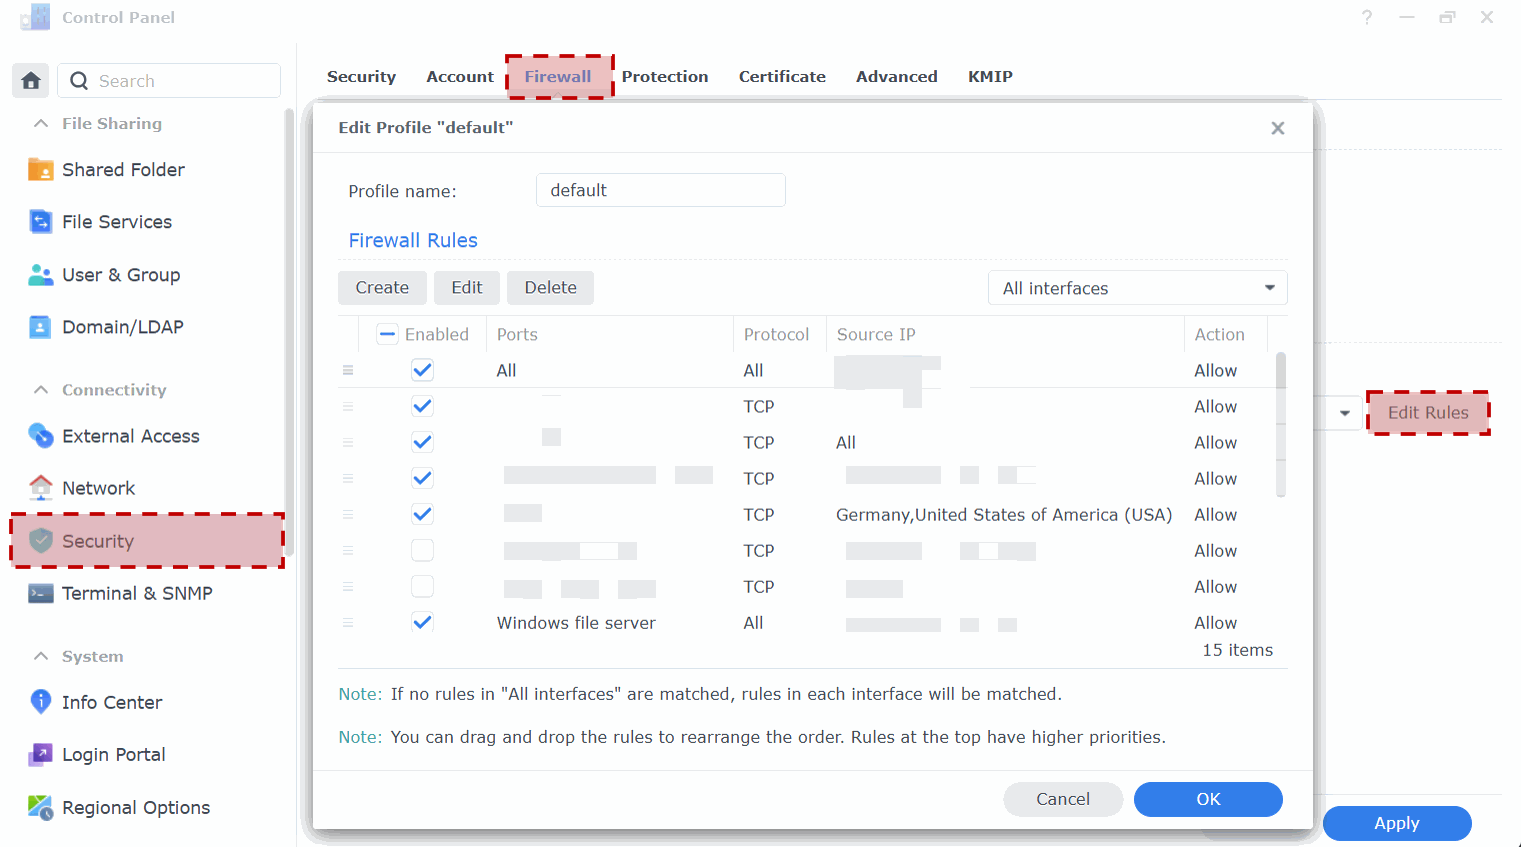Switch to the Account tab
This screenshot has width=1521, height=847.
[x=460, y=77]
